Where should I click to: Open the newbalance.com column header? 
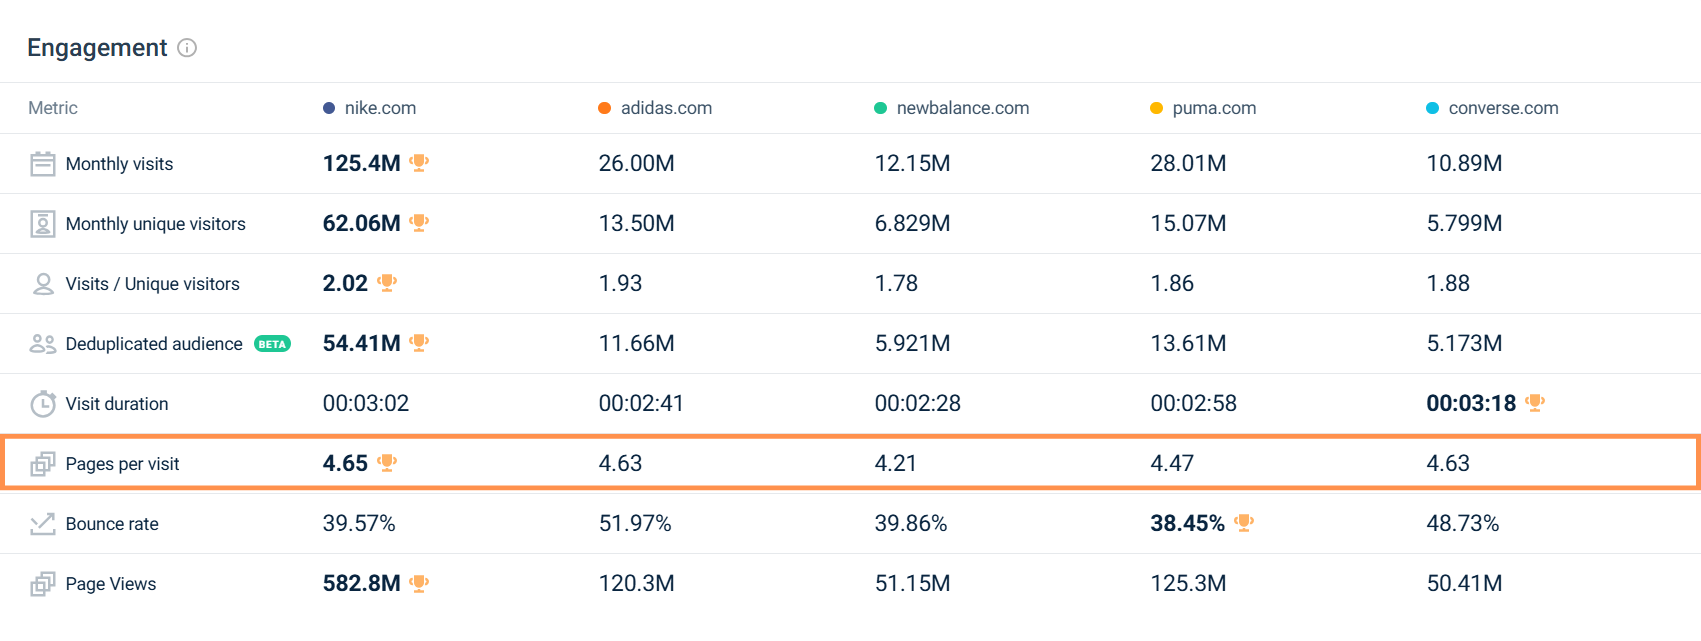(x=963, y=108)
